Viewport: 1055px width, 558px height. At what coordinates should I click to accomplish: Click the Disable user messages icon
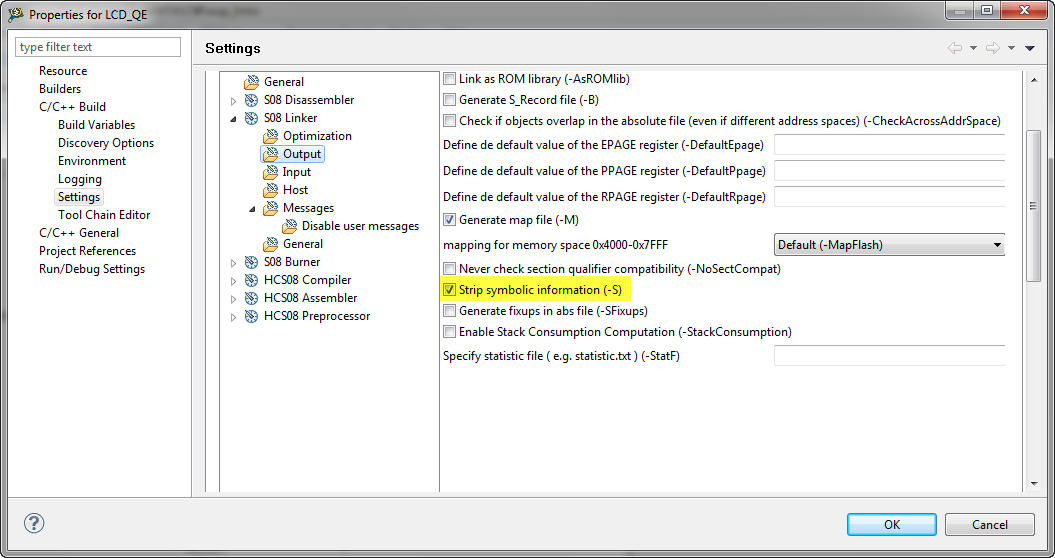(x=290, y=226)
